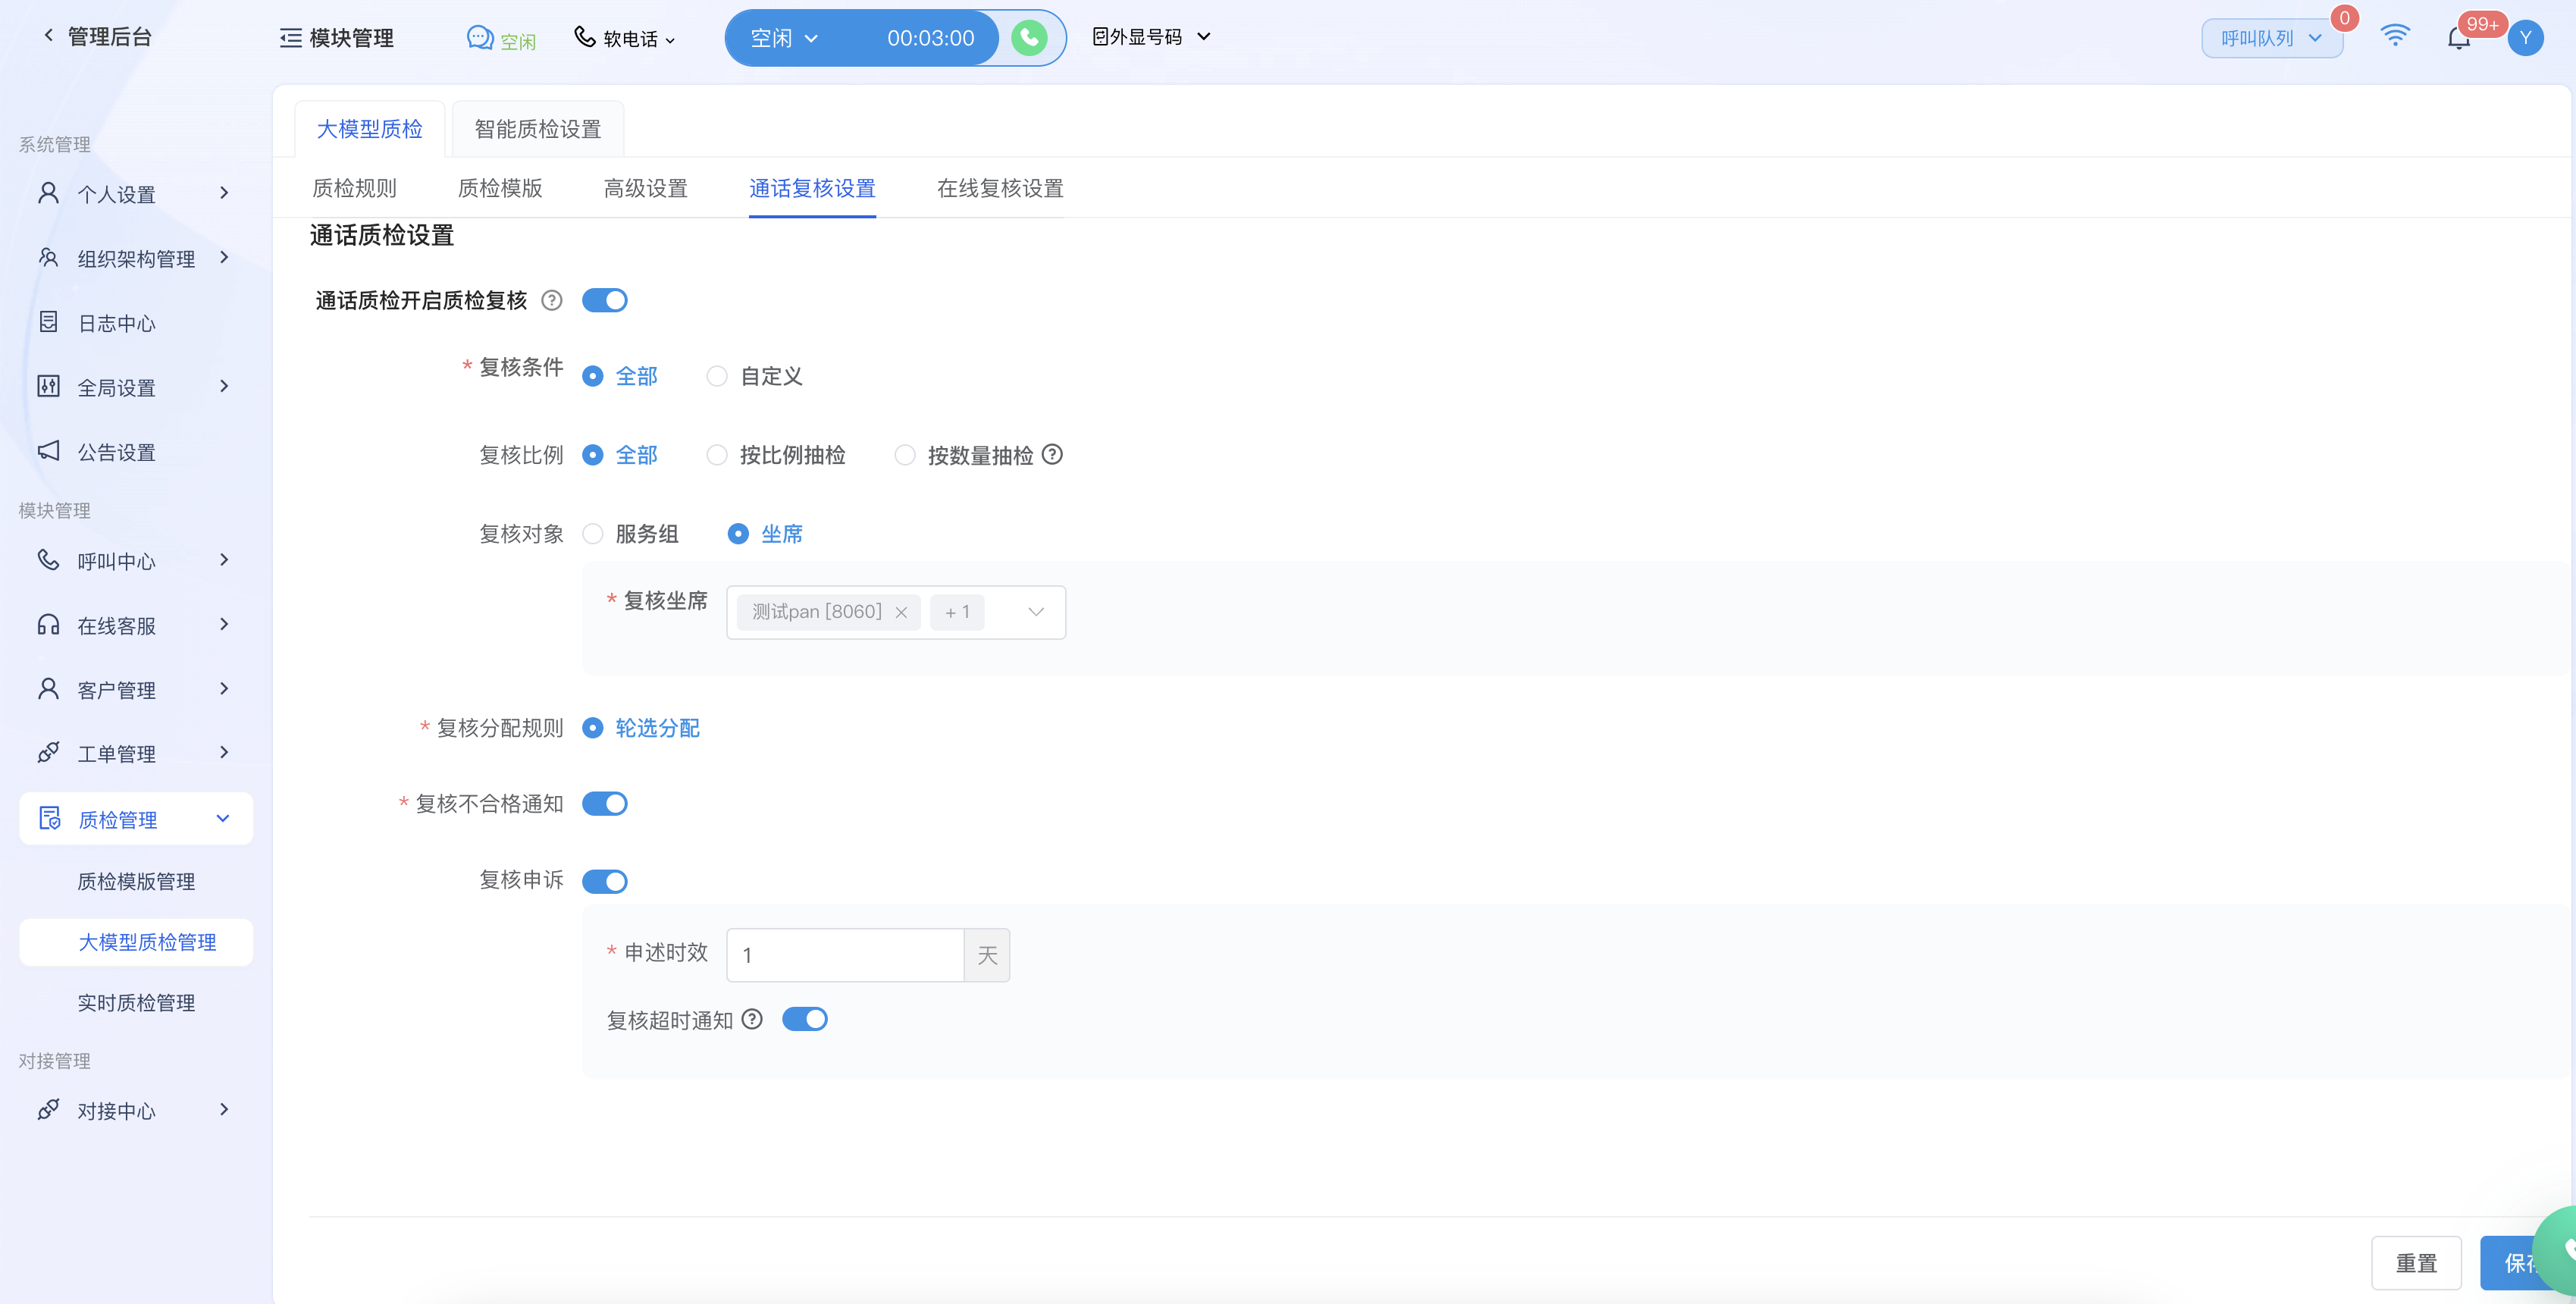Switch to the 智能质检设置 tab

(x=537, y=129)
